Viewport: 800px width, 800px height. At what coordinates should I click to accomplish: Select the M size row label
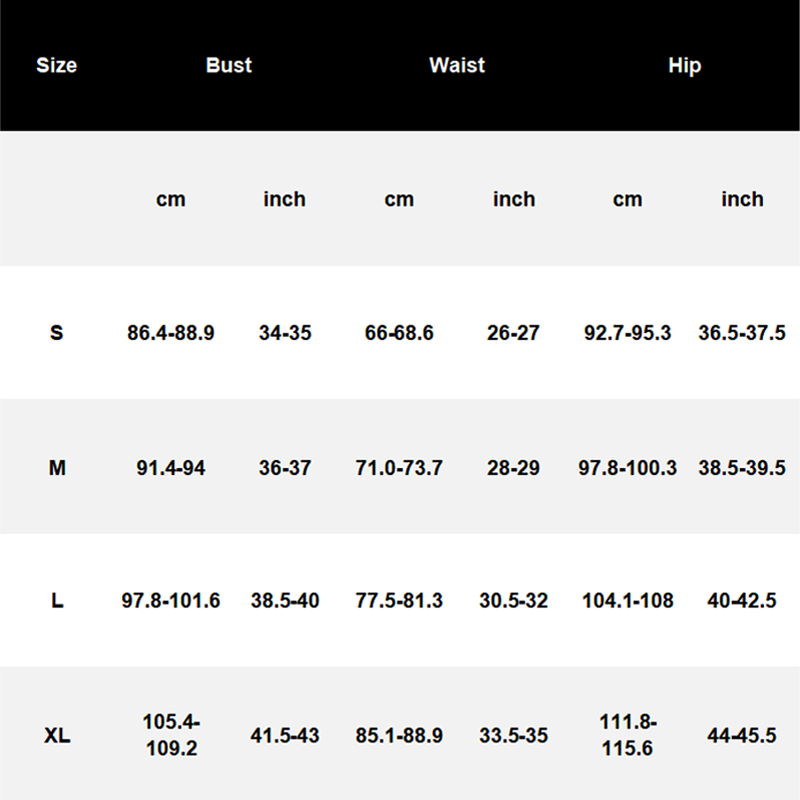click(x=57, y=467)
